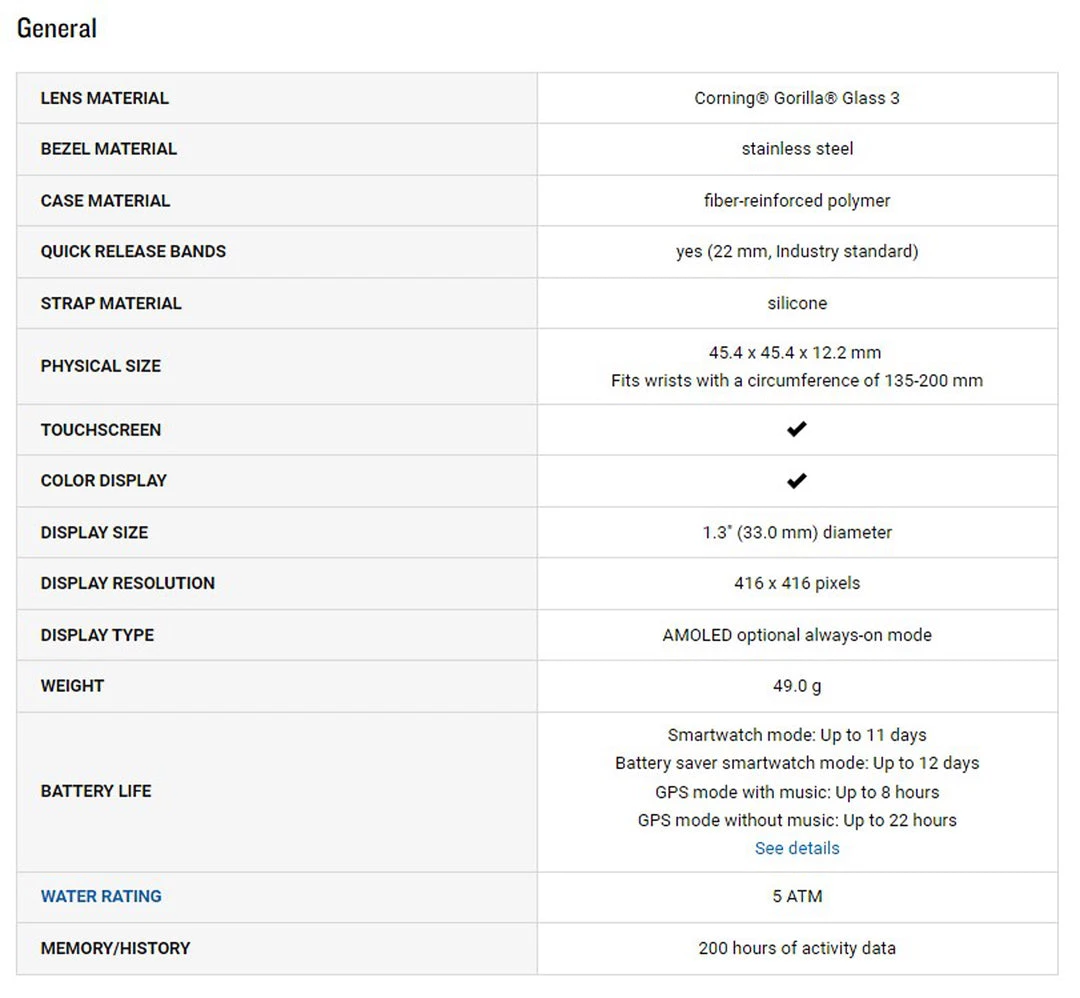Viewport: 1080px width, 998px height.
Task: Click the fiber-reinforced polymer value
Action: tap(797, 200)
